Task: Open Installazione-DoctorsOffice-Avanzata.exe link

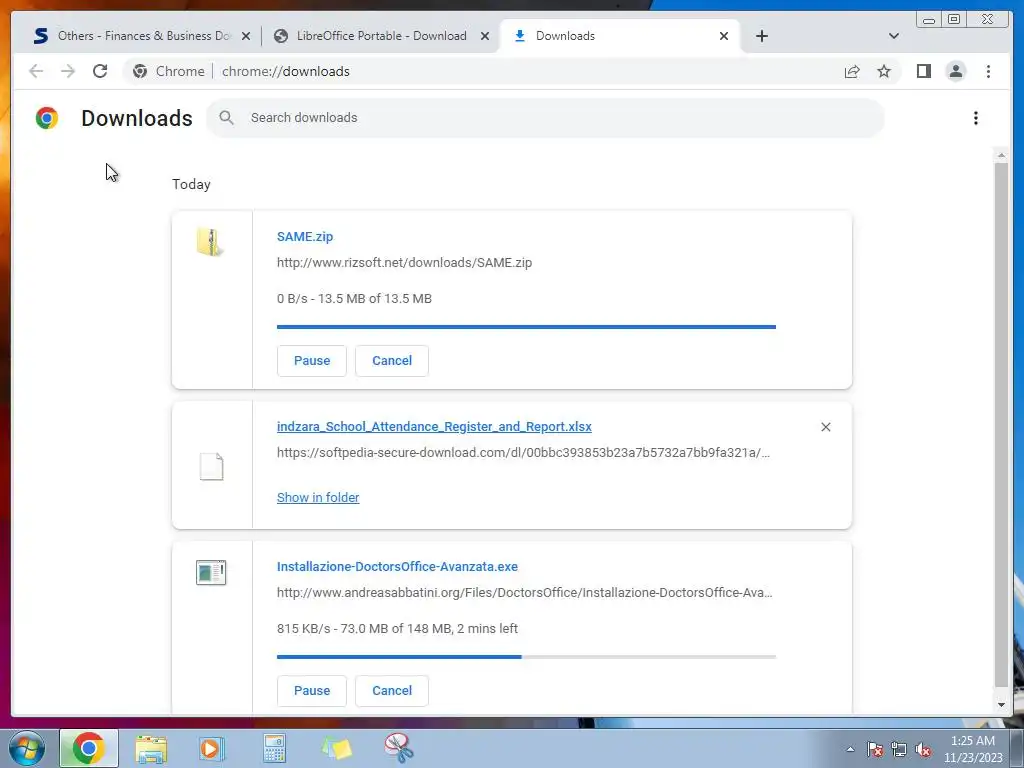Action: 397,566
